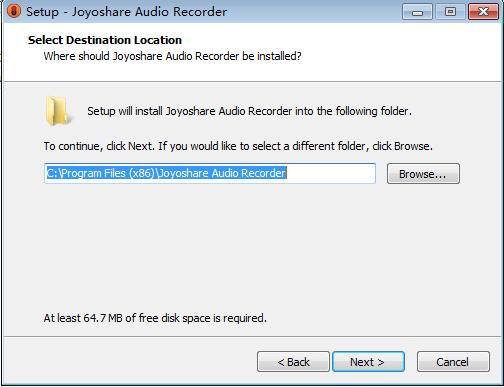504x387 pixels.
Task: Click the Setup - Joyoshare Audio Recorder title
Action: click(126, 12)
